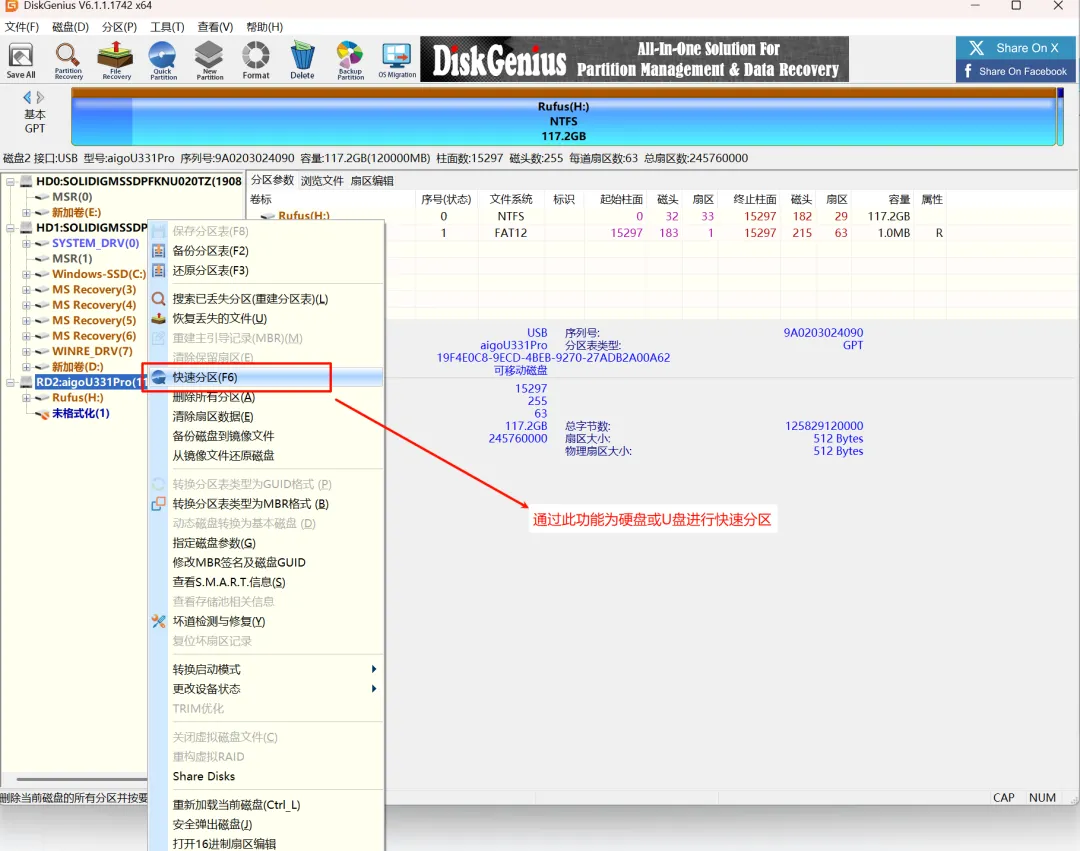
Task: Click the Facebook logo icon
Action: coord(968,71)
